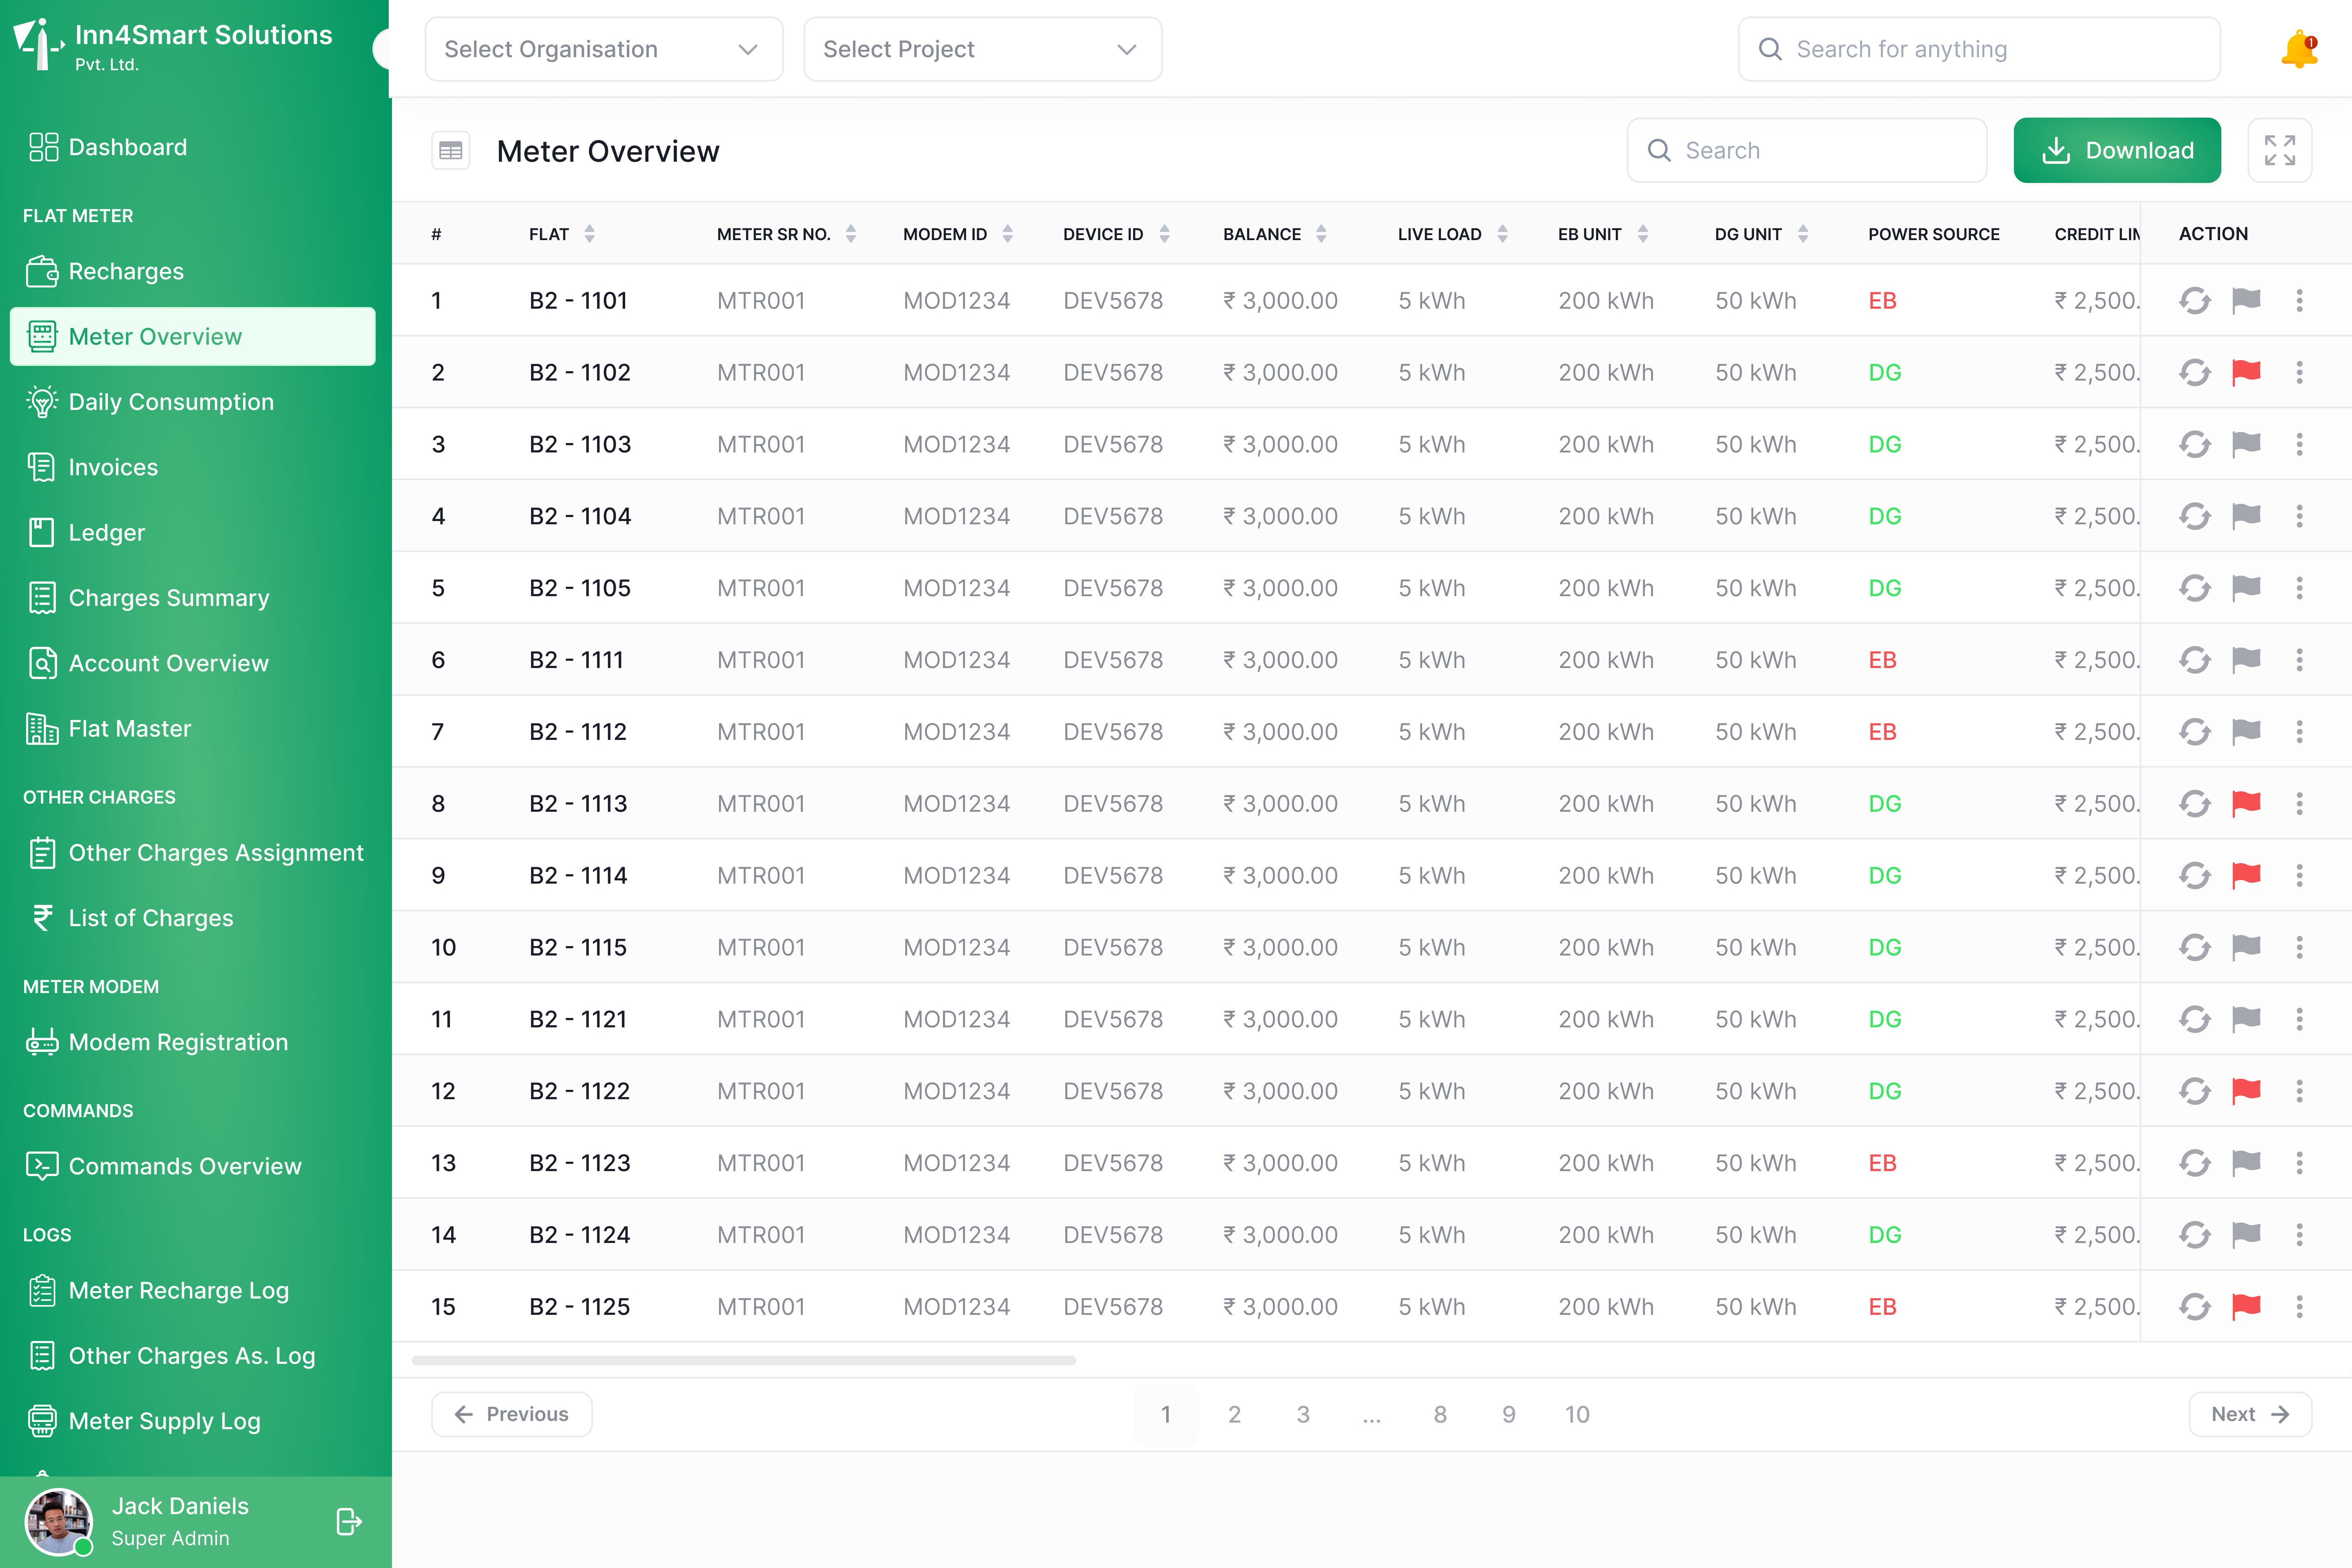Sort table by DEVICE ID column
Screen dimensions: 2352x1568
point(1164,234)
